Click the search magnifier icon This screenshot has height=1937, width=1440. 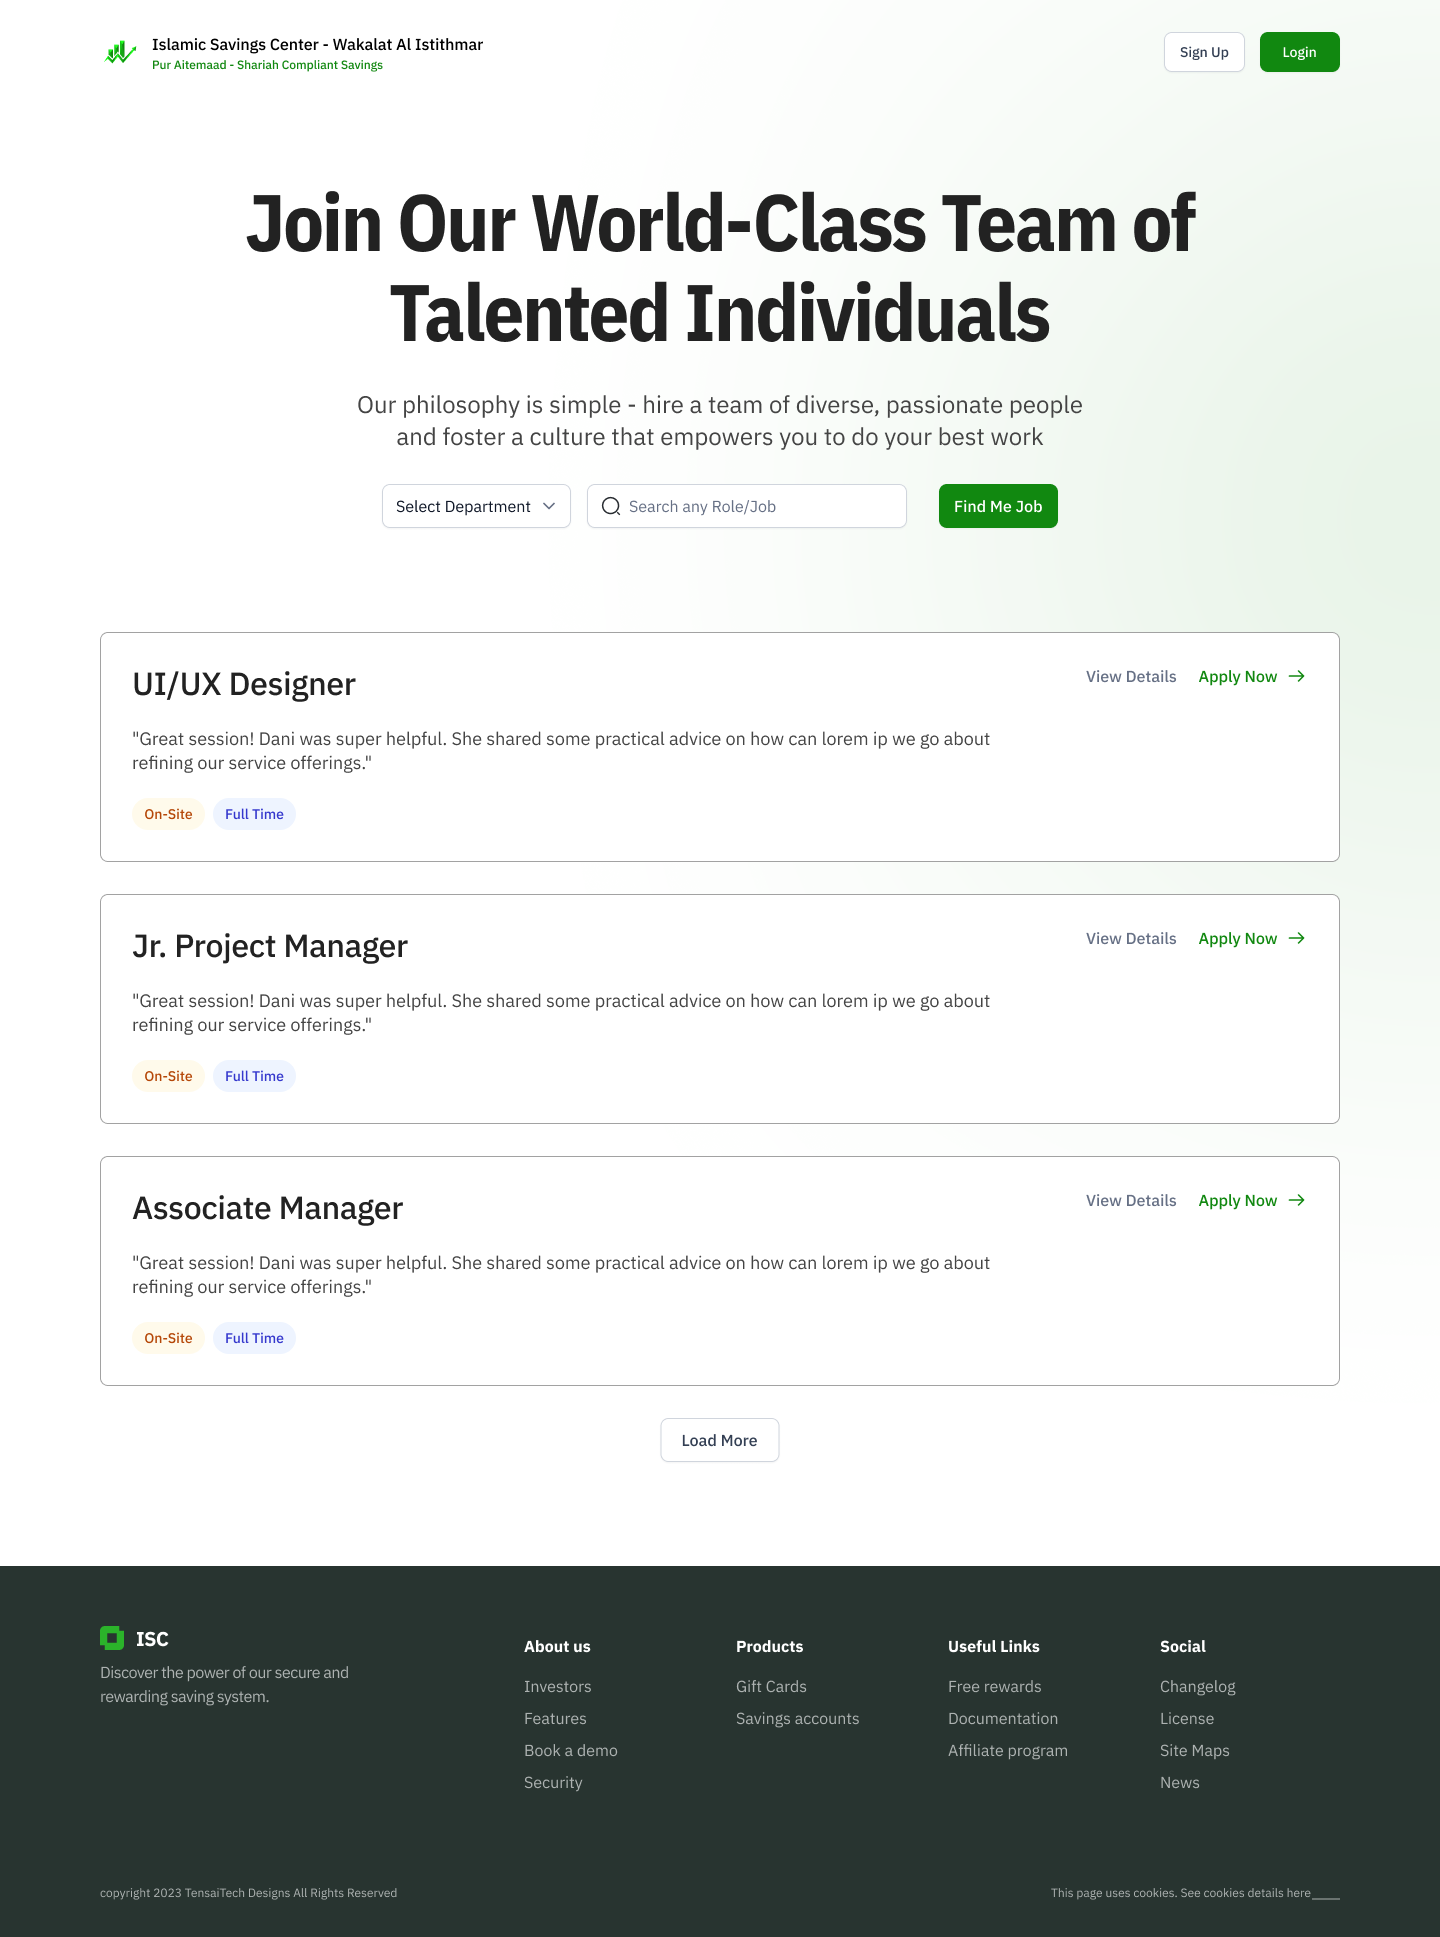[611, 507]
